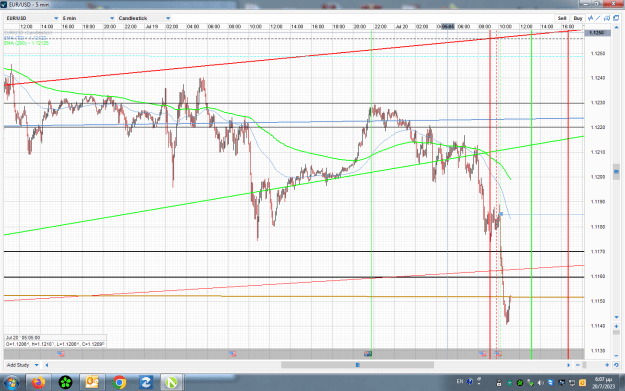
Task: Zoom in price axis with plus icon
Action: [x=616, y=326]
